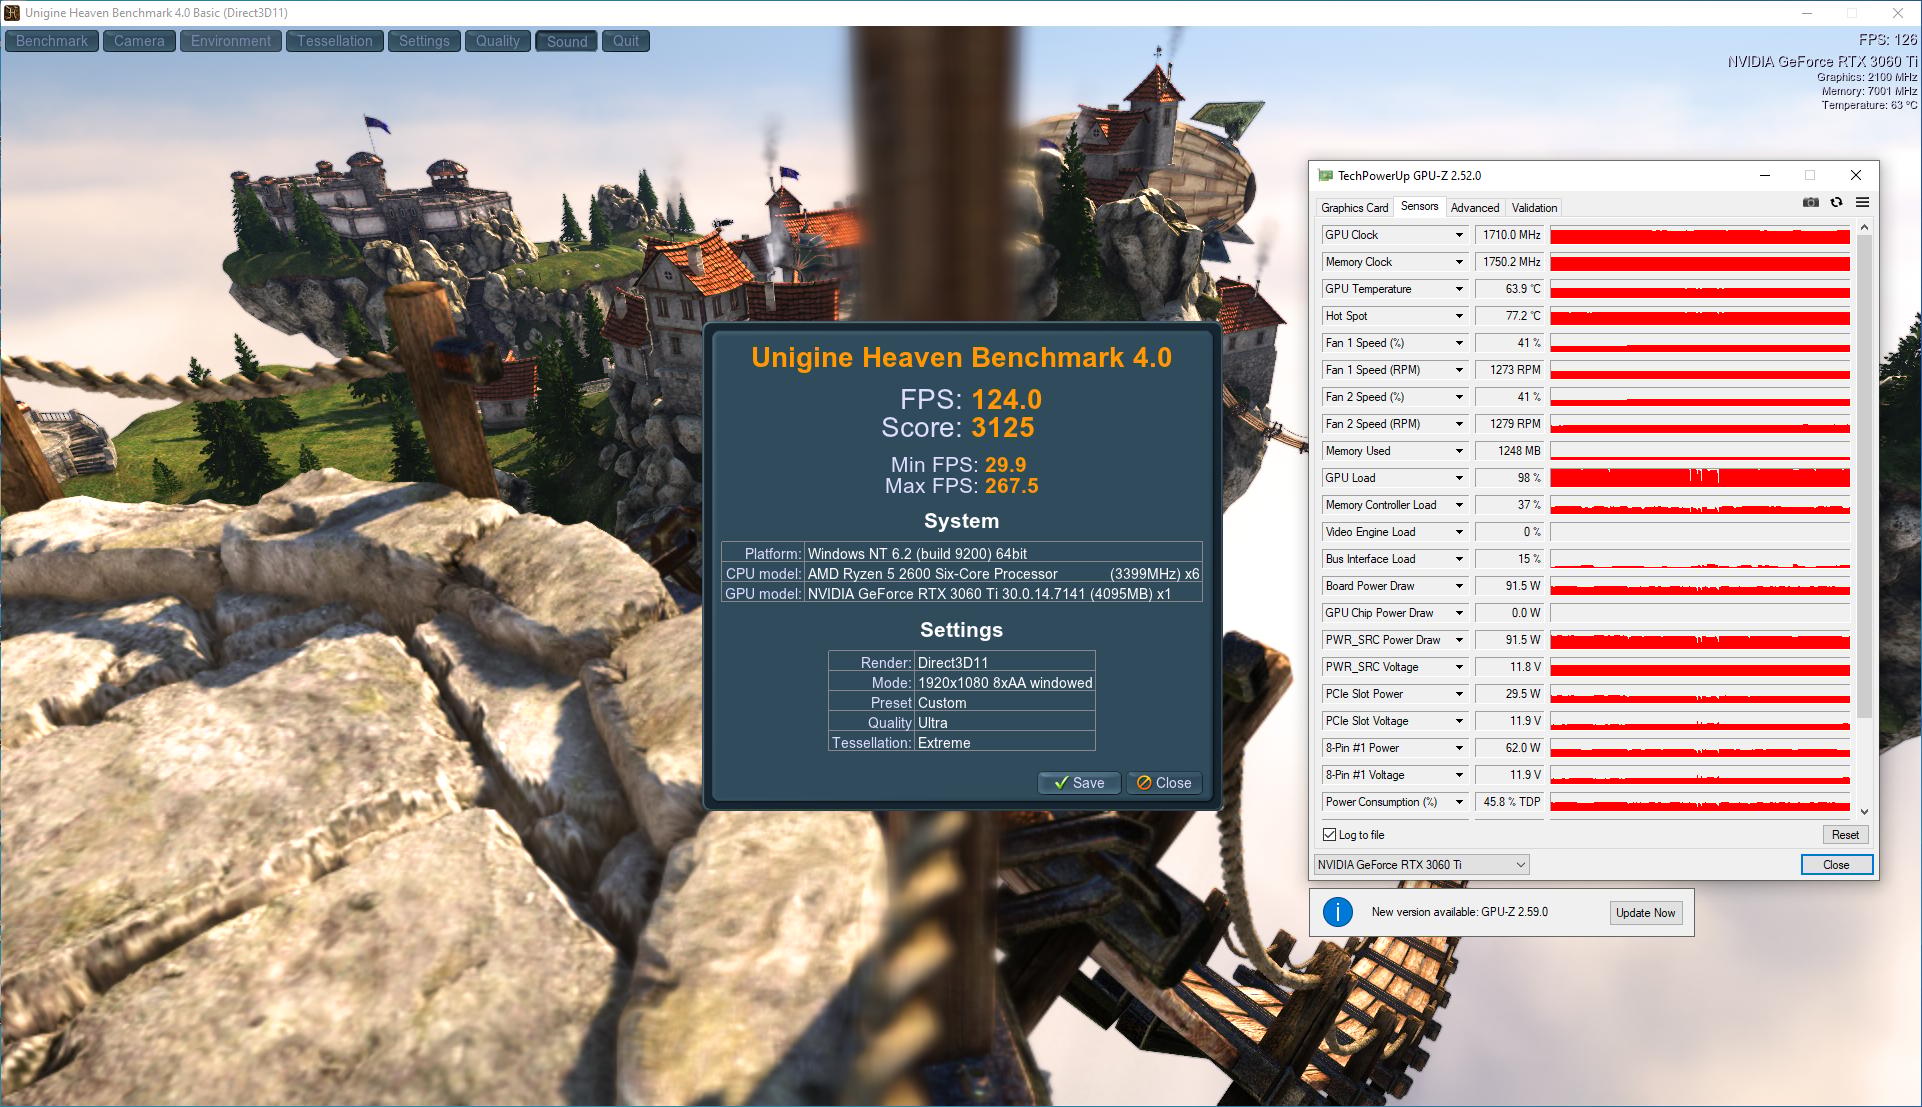
Task: Click the Unigine Heaven window title icon
Action: click(x=11, y=13)
